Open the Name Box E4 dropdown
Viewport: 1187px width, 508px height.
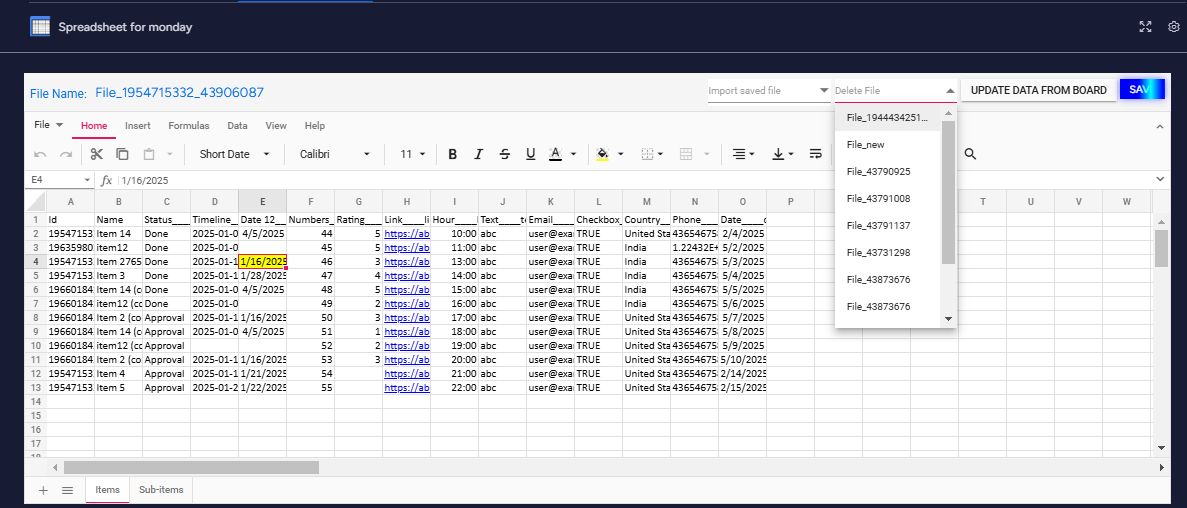87,180
